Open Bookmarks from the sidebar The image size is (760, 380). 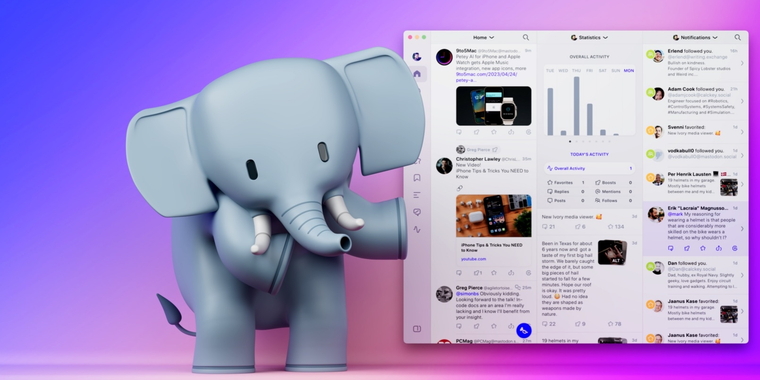pyautogui.click(x=417, y=178)
